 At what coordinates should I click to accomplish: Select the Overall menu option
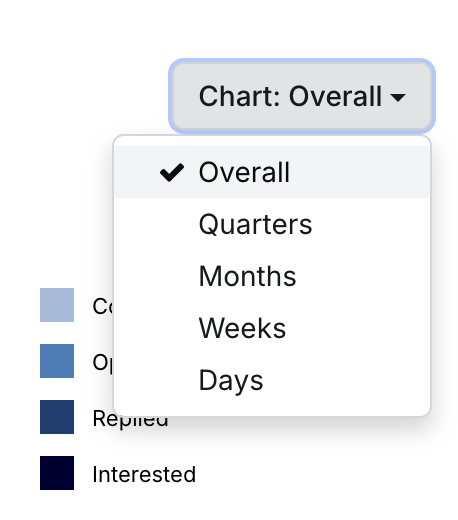click(x=244, y=172)
